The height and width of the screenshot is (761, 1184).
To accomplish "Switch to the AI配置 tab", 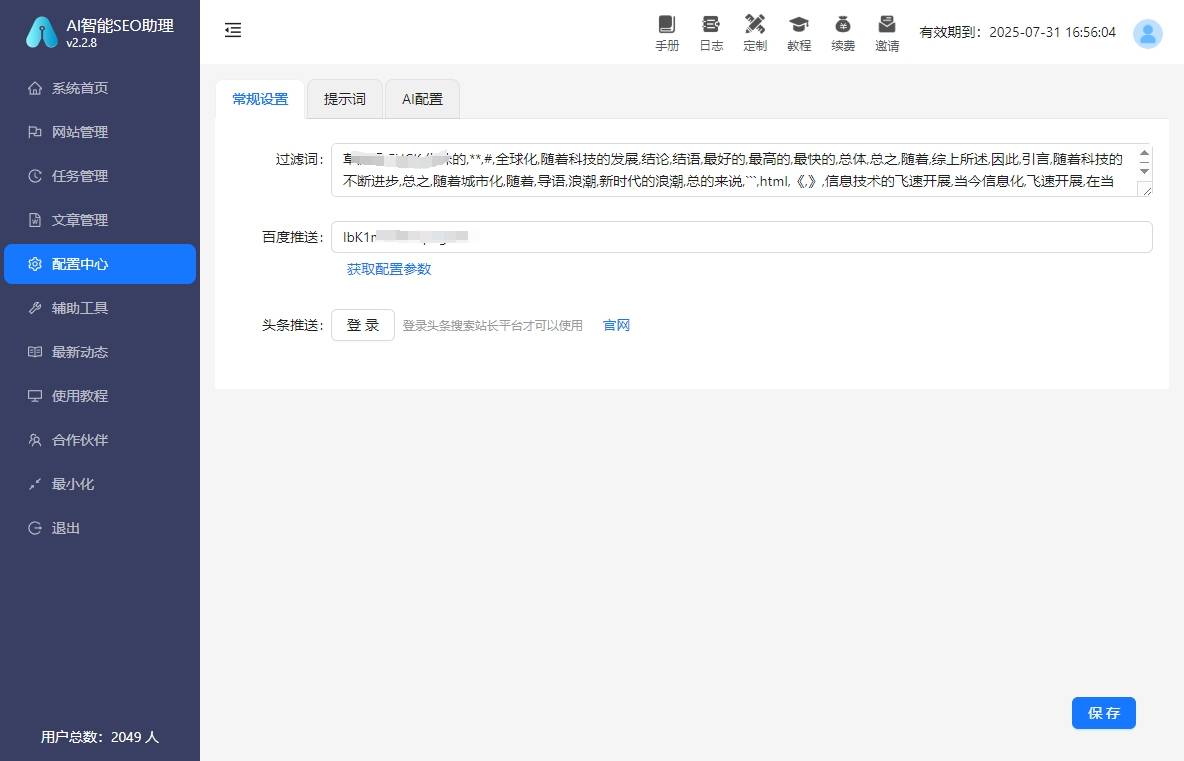I will [x=422, y=99].
